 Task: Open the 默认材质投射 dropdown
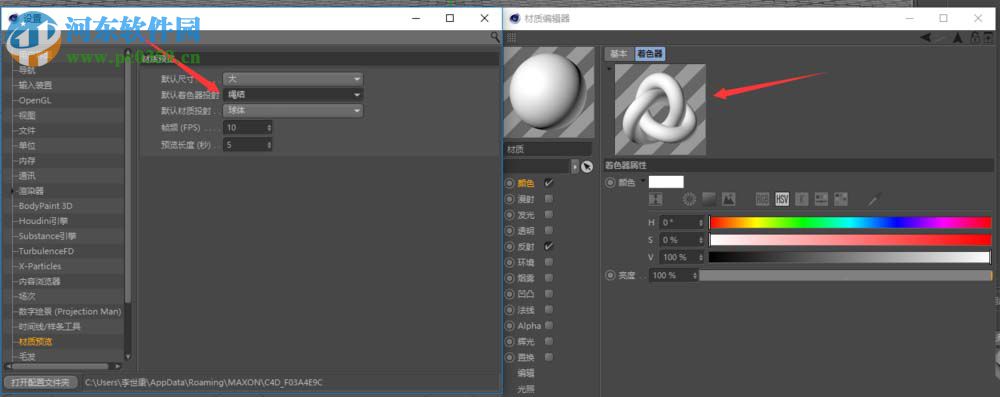(x=293, y=110)
